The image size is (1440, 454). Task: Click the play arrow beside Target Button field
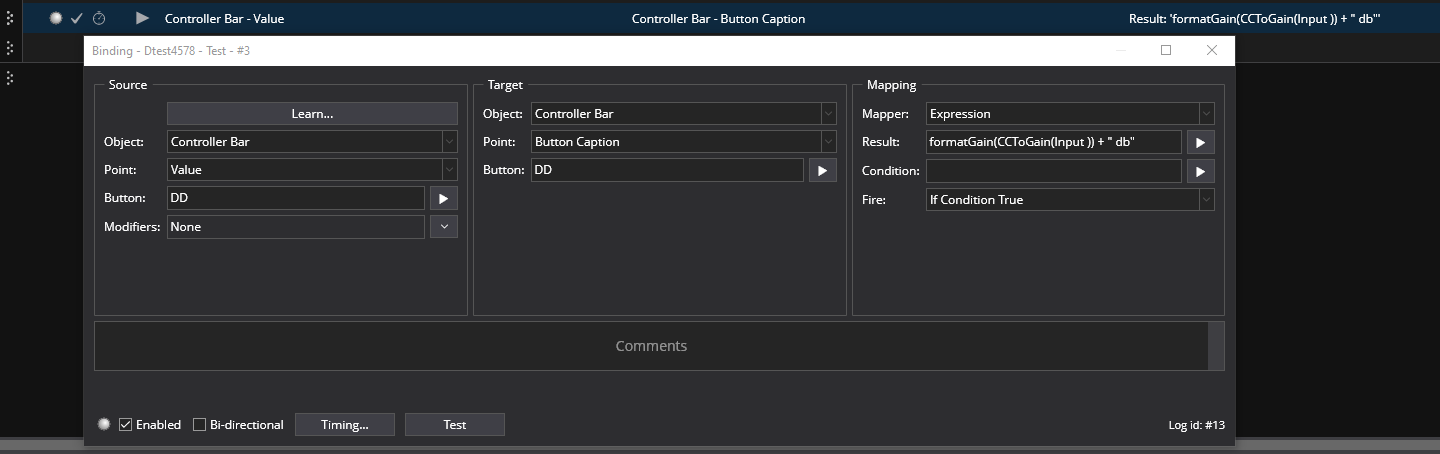[x=822, y=171]
